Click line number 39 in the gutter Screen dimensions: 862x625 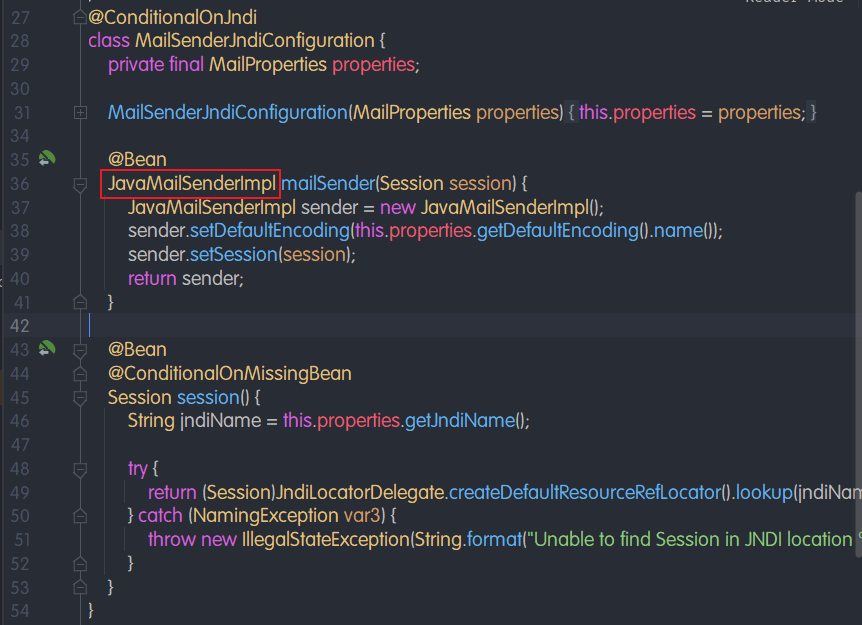click(x=18, y=255)
